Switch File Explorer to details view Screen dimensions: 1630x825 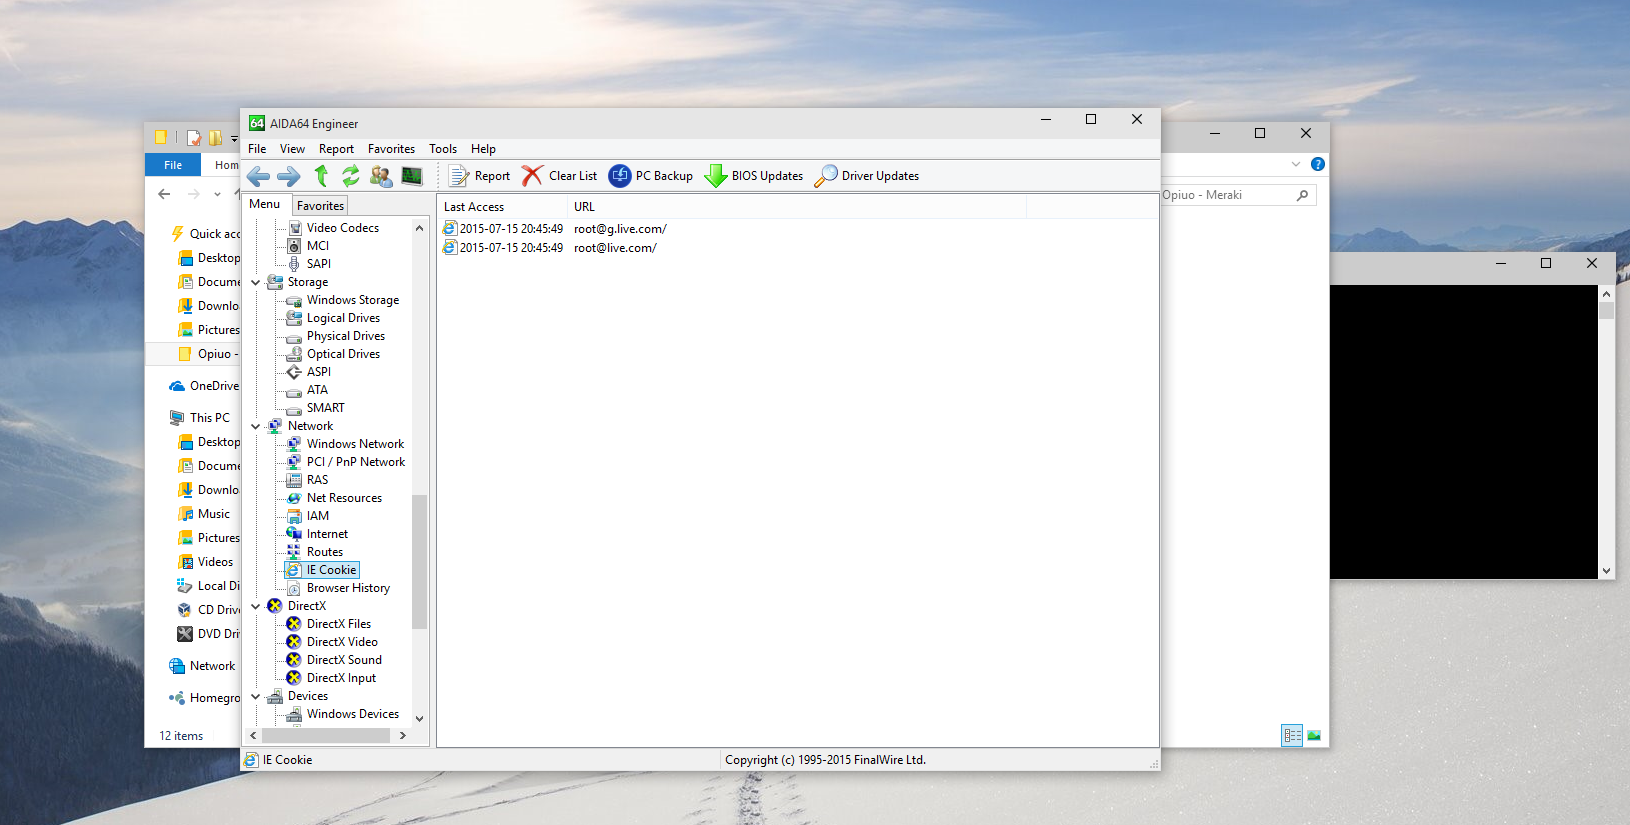tap(1292, 736)
